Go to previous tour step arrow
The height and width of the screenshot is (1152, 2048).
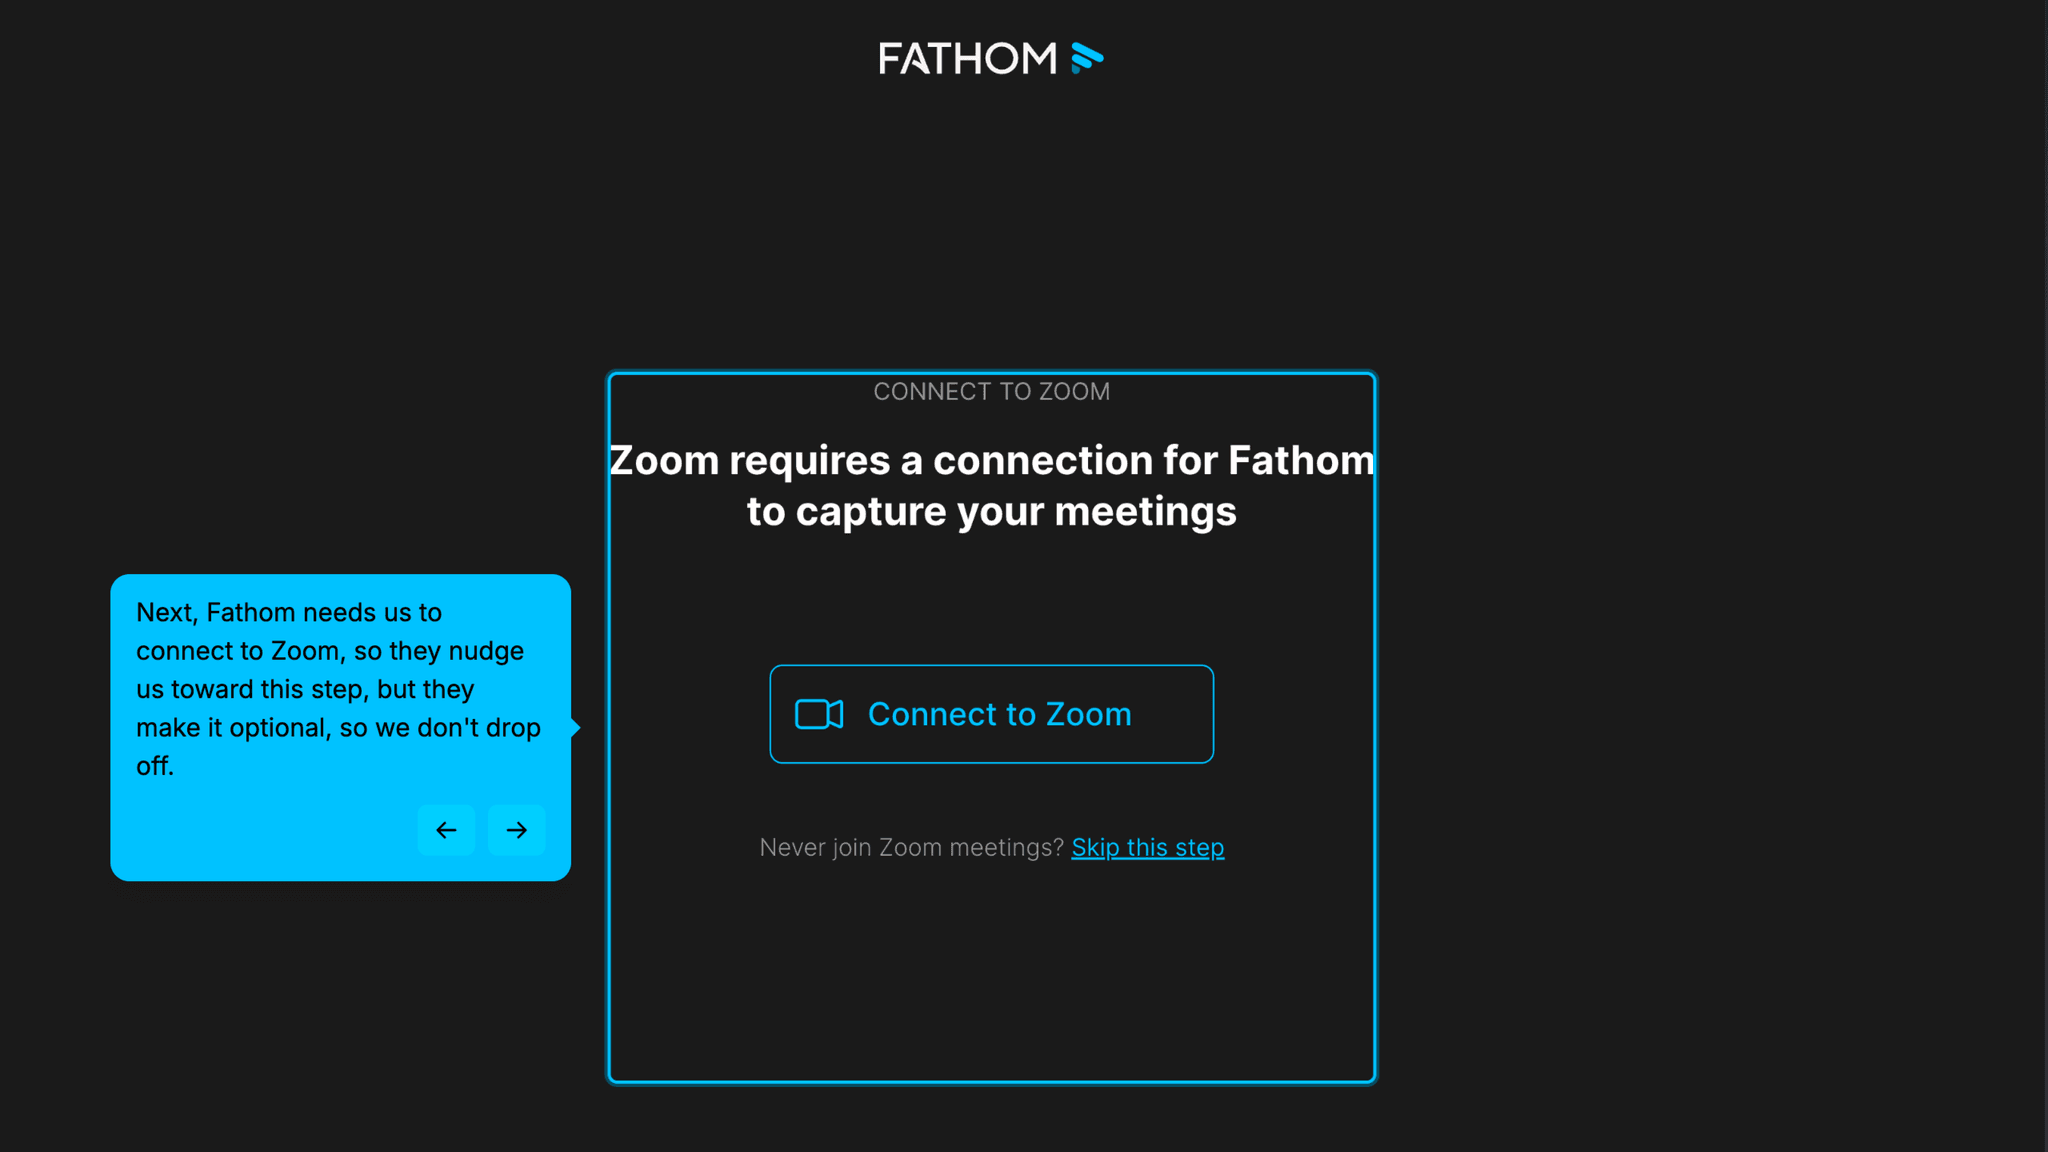[x=446, y=830]
